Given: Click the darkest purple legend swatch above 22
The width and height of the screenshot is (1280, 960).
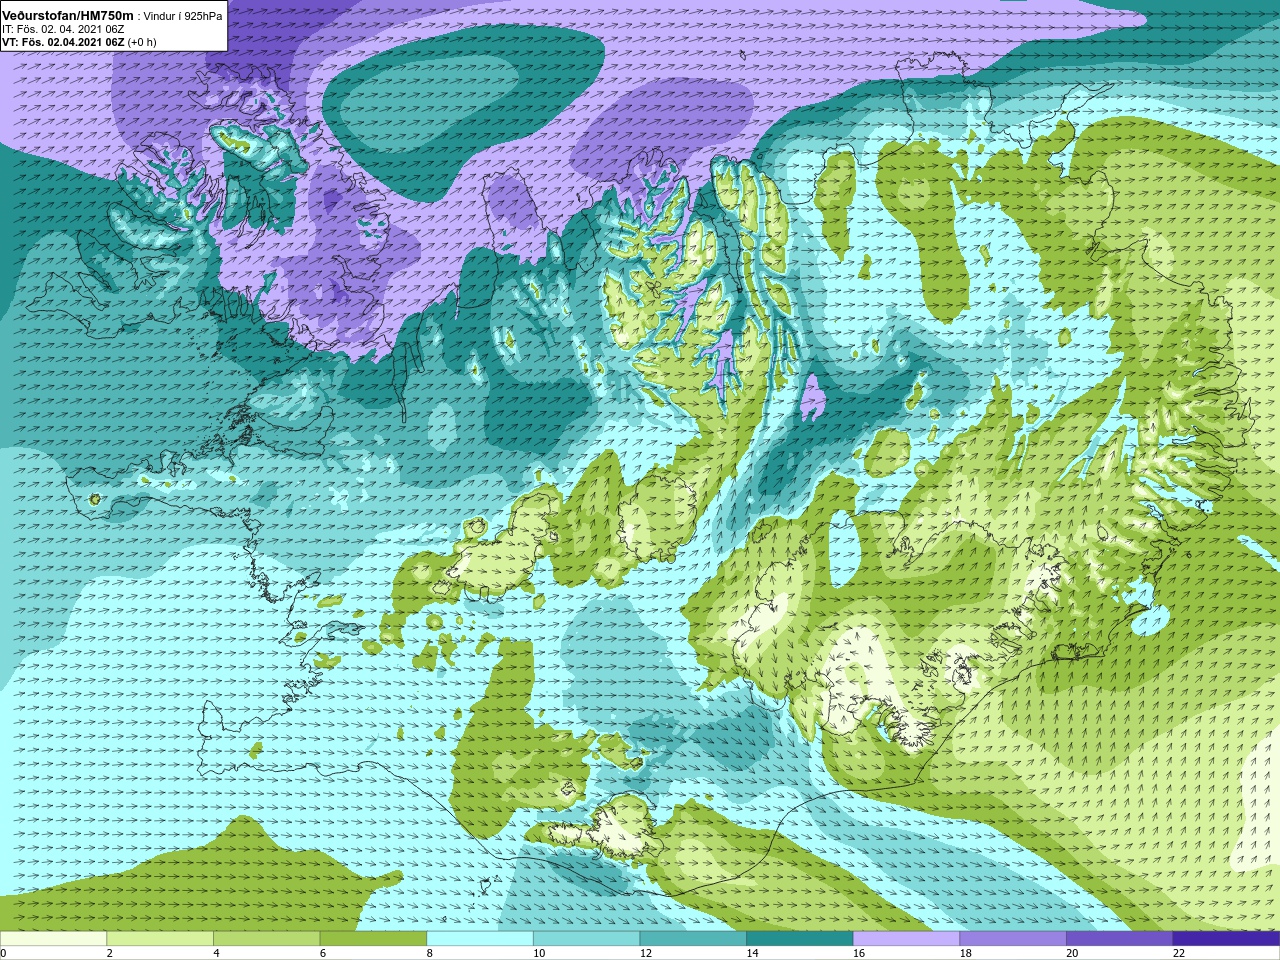Looking at the screenshot, I should 1226,939.
